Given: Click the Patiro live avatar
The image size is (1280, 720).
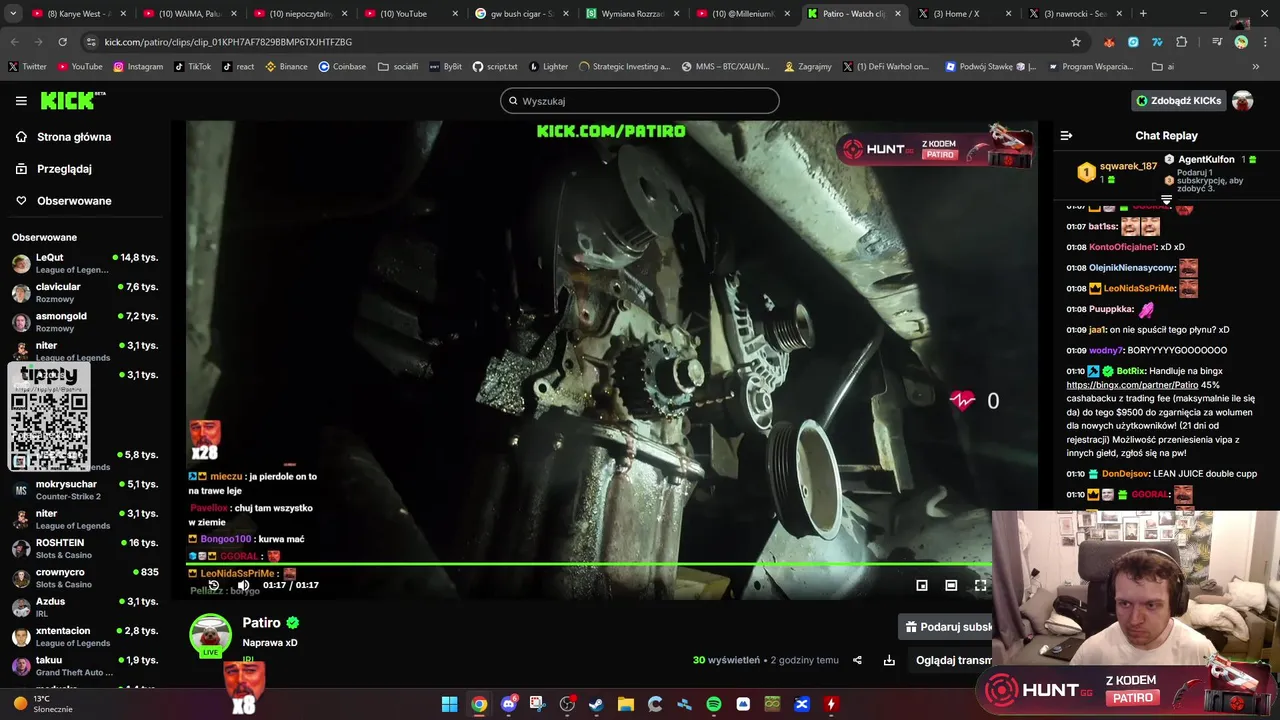Looking at the screenshot, I should (x=210, y=634).
